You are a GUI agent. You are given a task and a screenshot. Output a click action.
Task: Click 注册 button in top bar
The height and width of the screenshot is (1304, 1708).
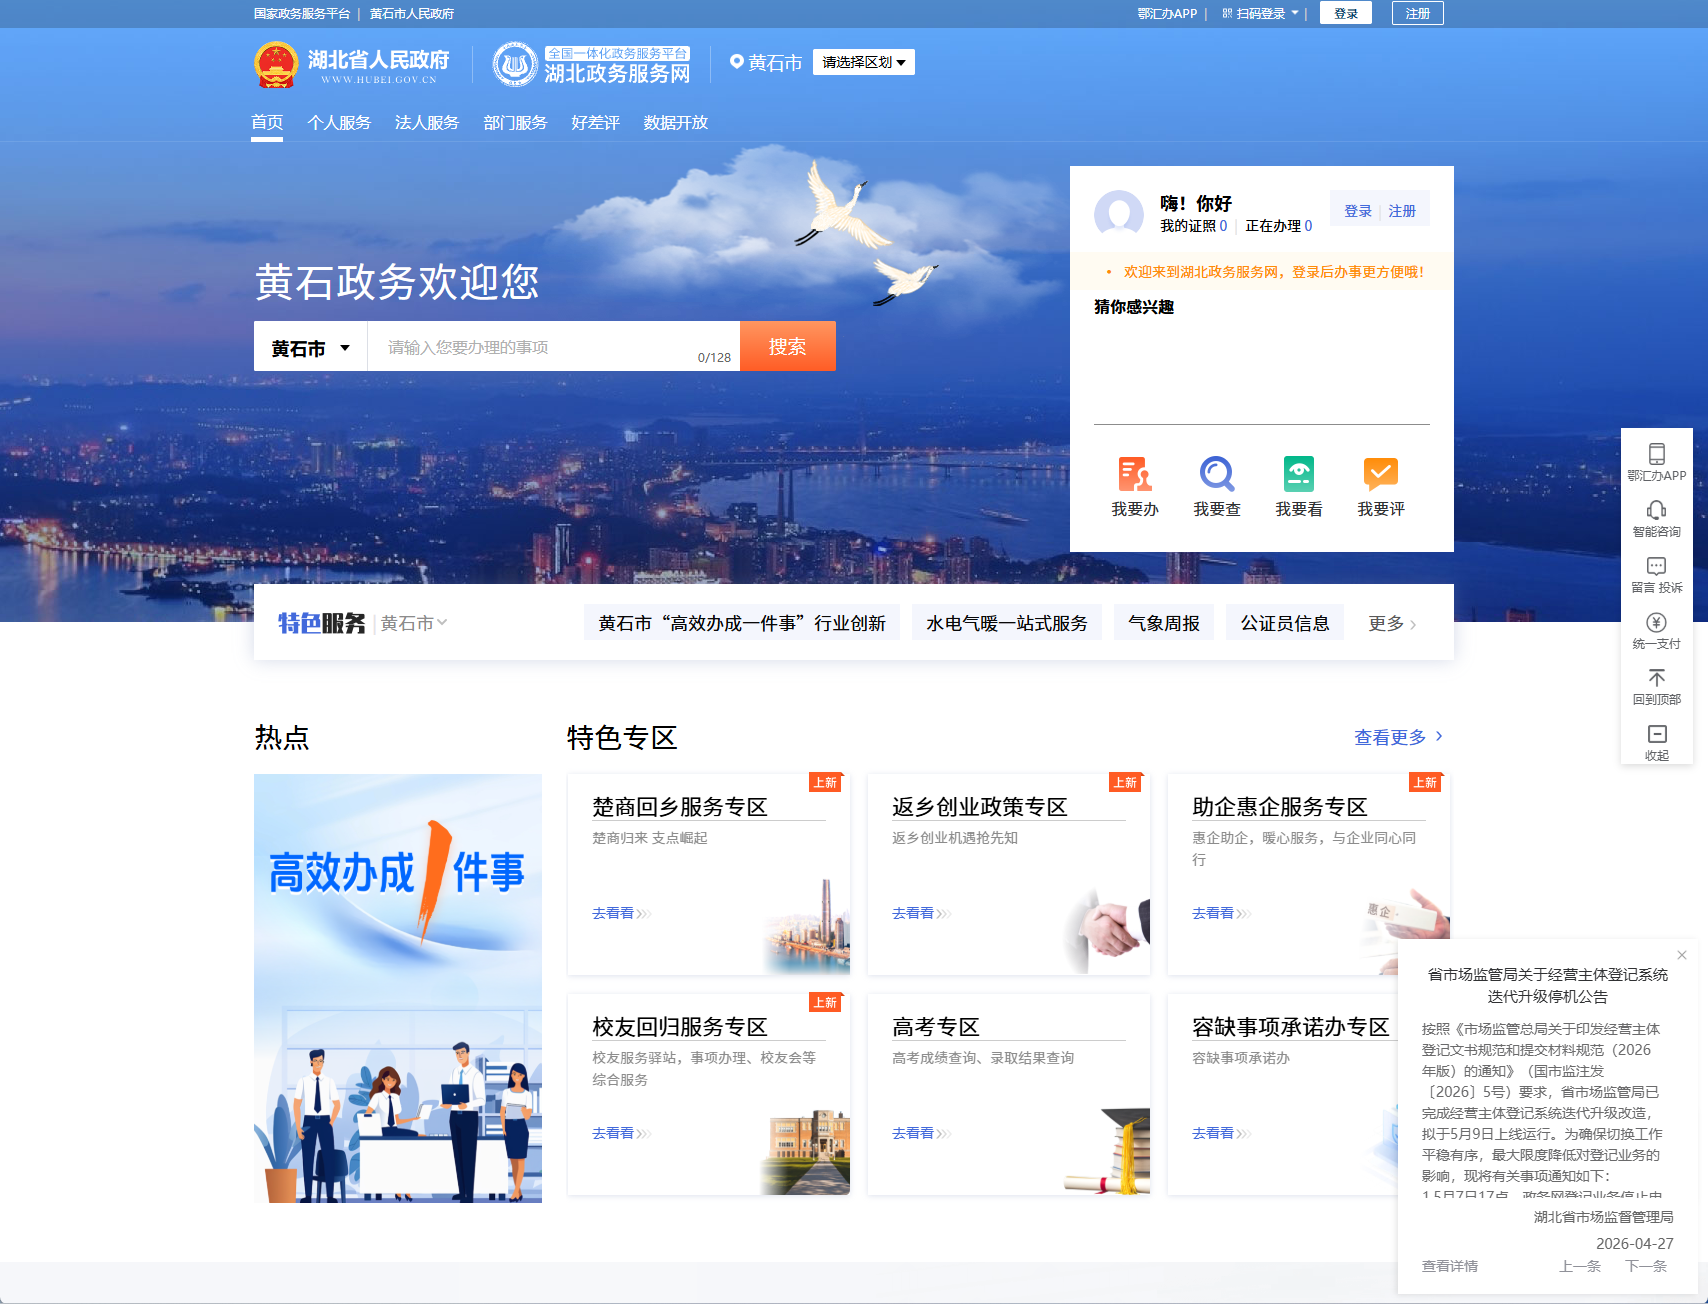click(x=1418, y=13)
